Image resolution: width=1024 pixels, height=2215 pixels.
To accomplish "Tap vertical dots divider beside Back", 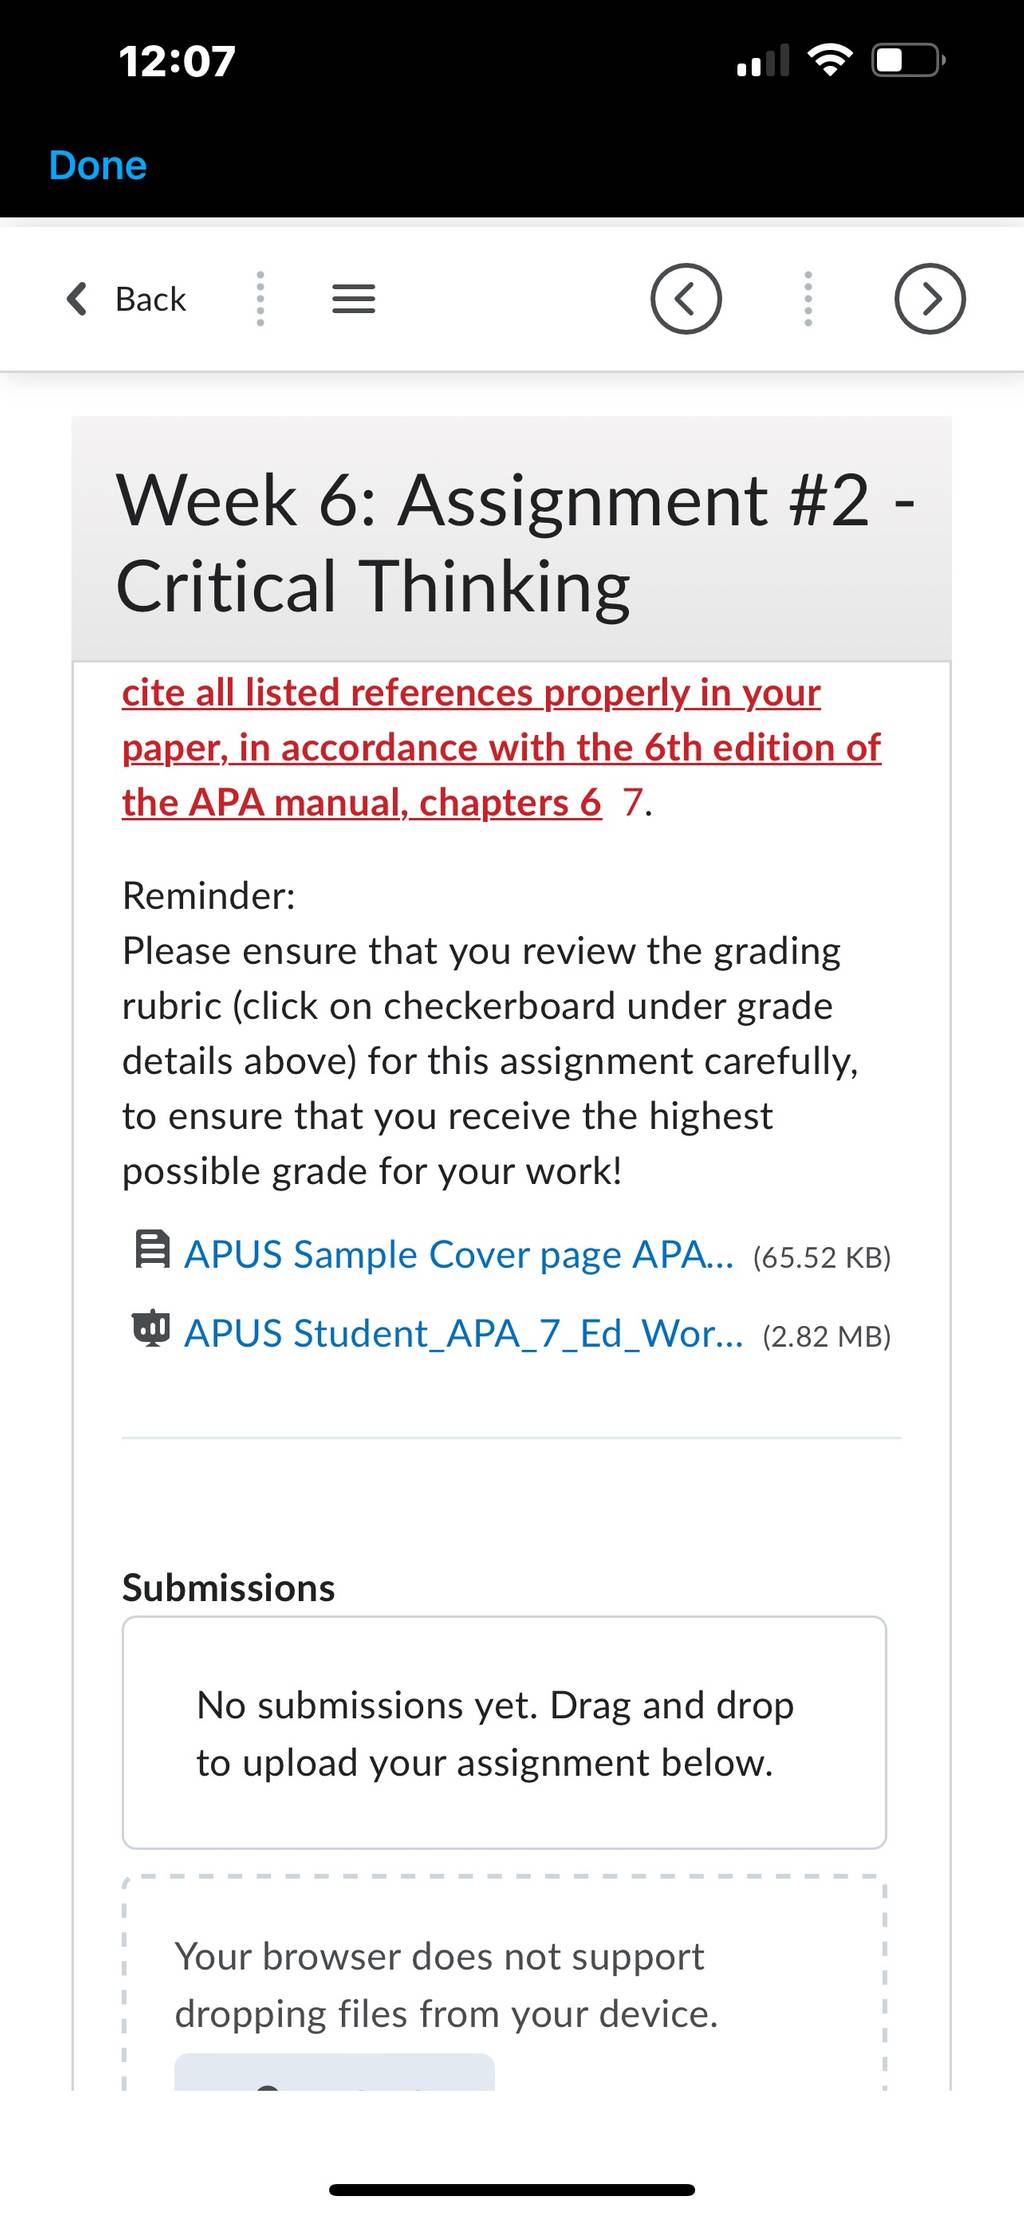I will (x=260, y=298).
